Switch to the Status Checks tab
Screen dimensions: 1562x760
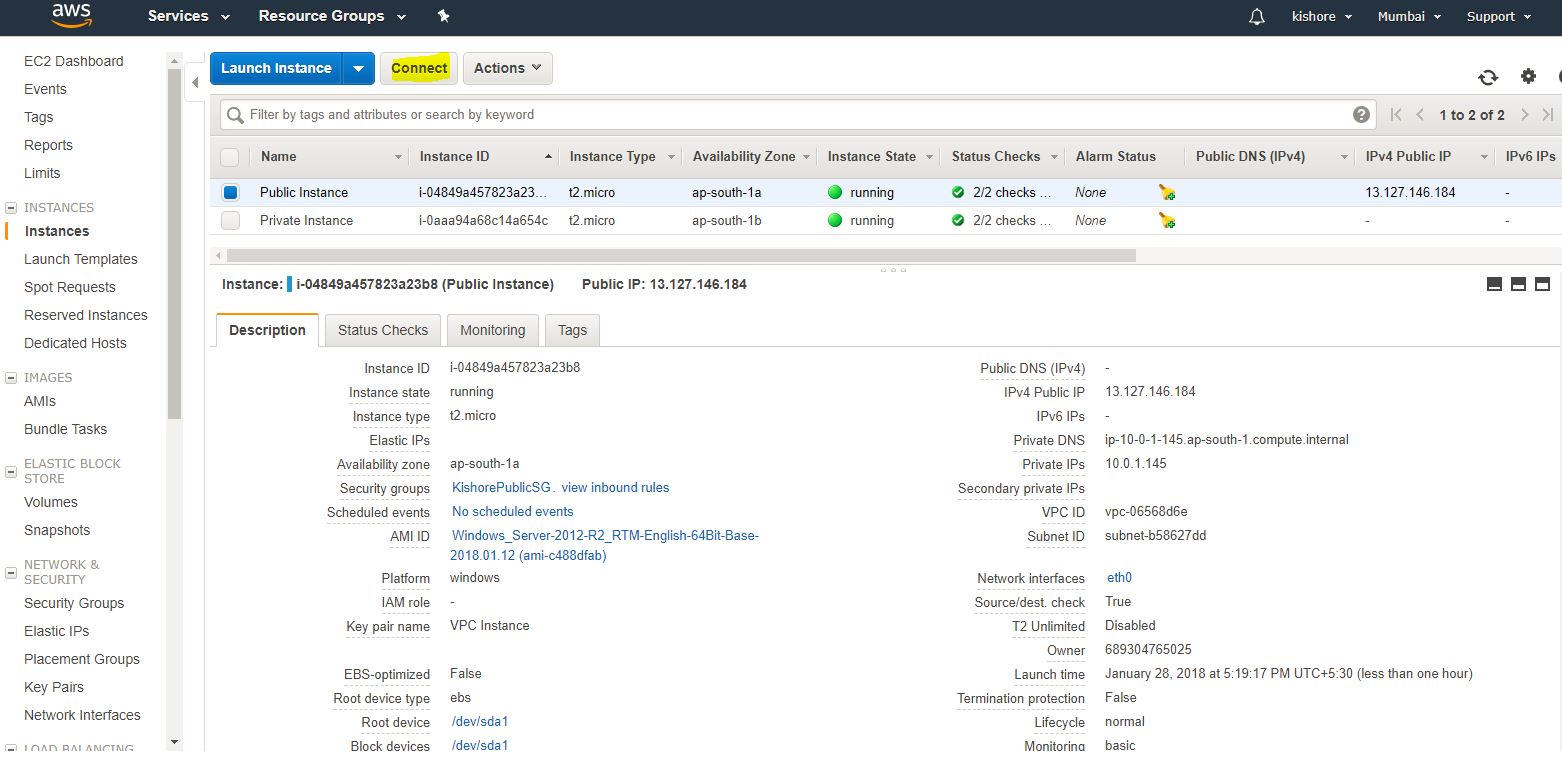[x=382, y=330]
